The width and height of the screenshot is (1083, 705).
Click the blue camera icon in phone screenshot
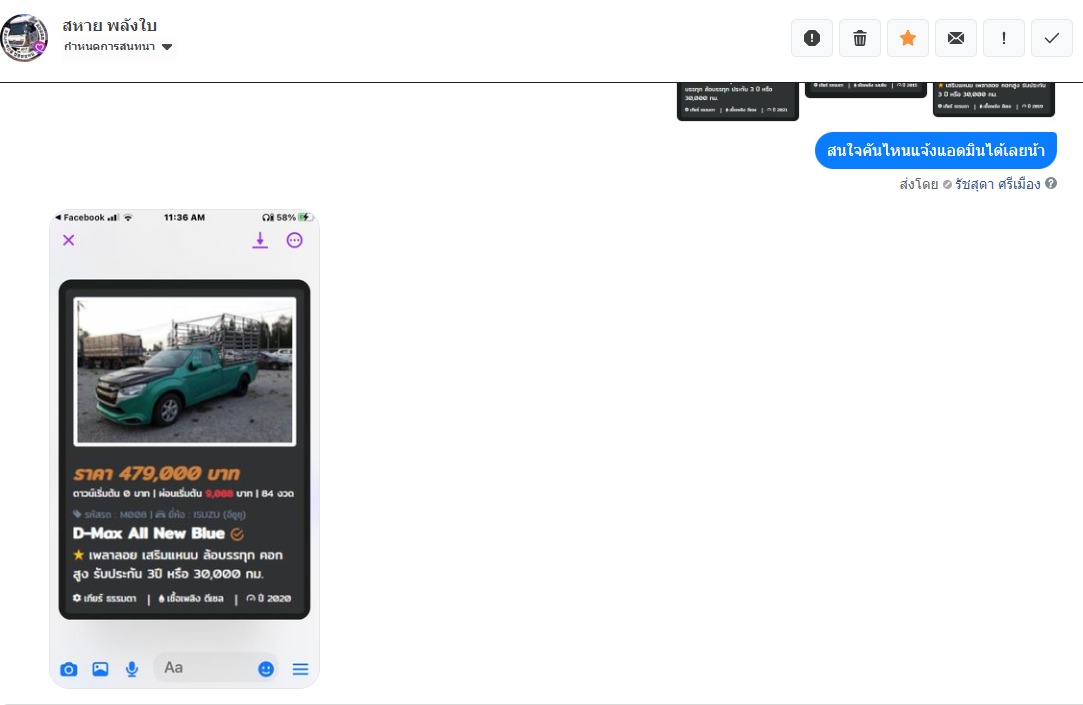(68, 669)
